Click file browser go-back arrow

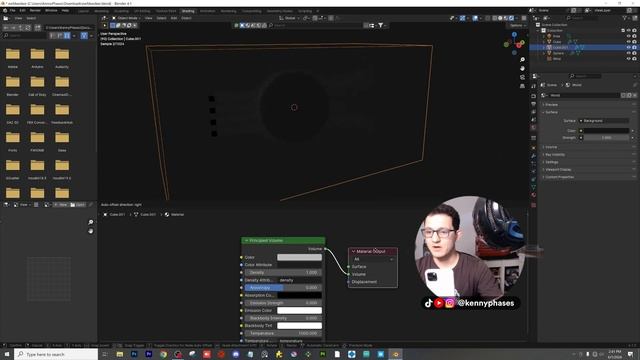[6, 27]
